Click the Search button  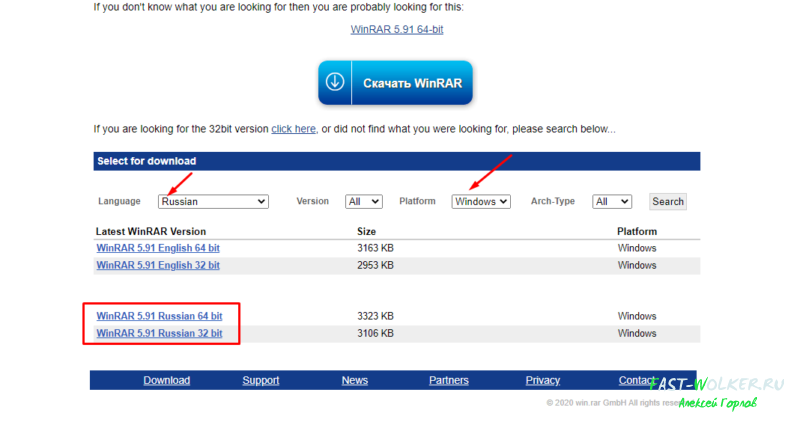(x=668, y=202)
